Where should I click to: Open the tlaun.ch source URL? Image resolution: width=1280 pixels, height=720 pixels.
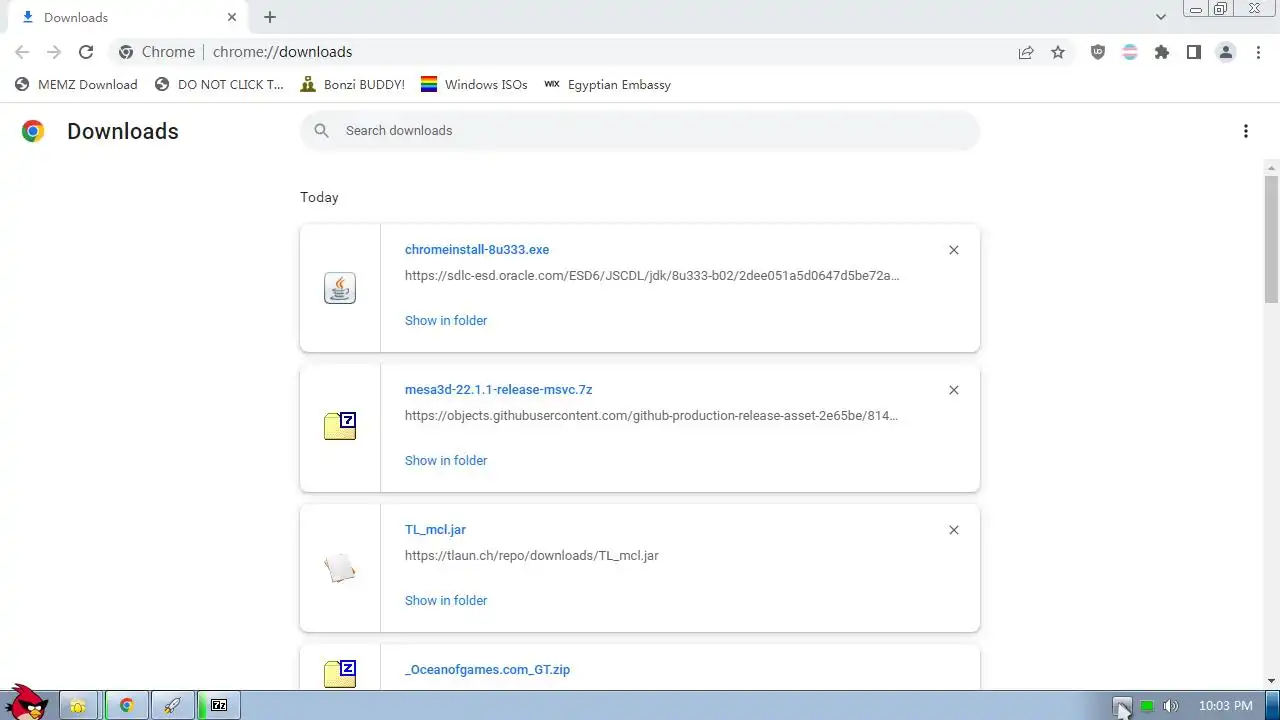[x=531, y=556]
